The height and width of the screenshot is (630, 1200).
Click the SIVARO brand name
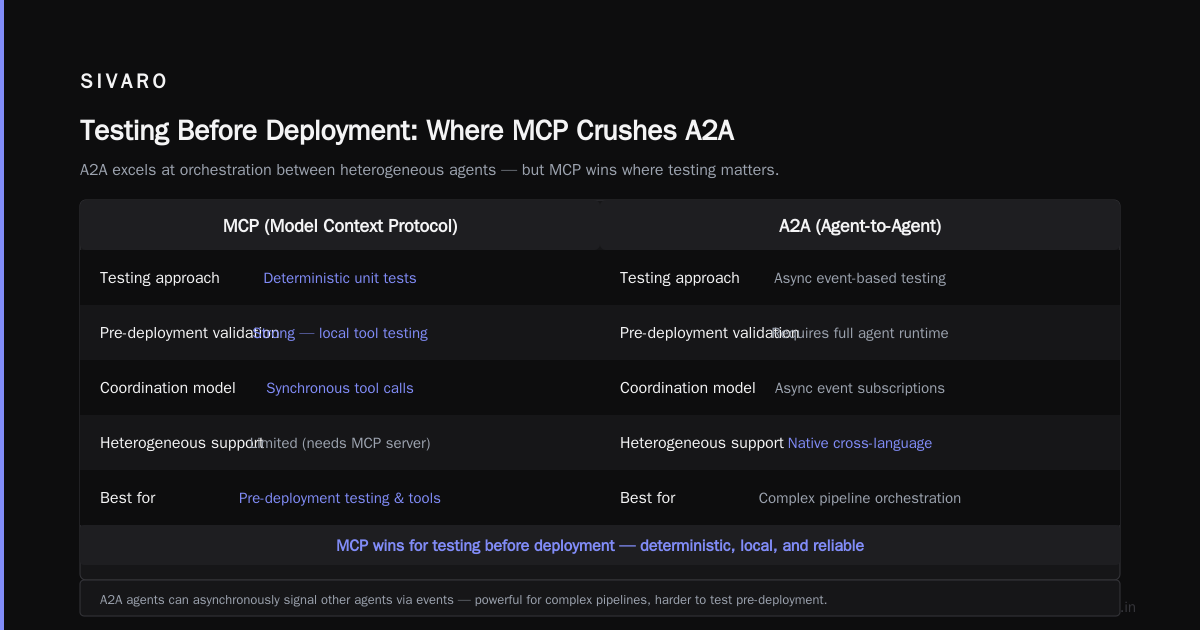124,82
